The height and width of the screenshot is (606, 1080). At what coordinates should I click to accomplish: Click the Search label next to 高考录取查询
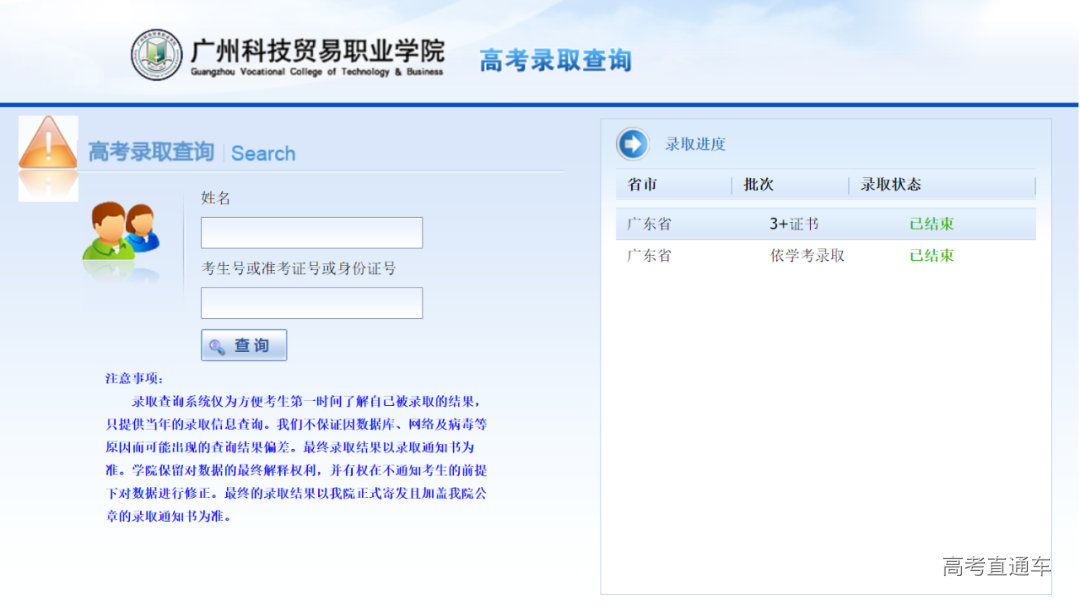pyautogui.click(x=263, y=152)
